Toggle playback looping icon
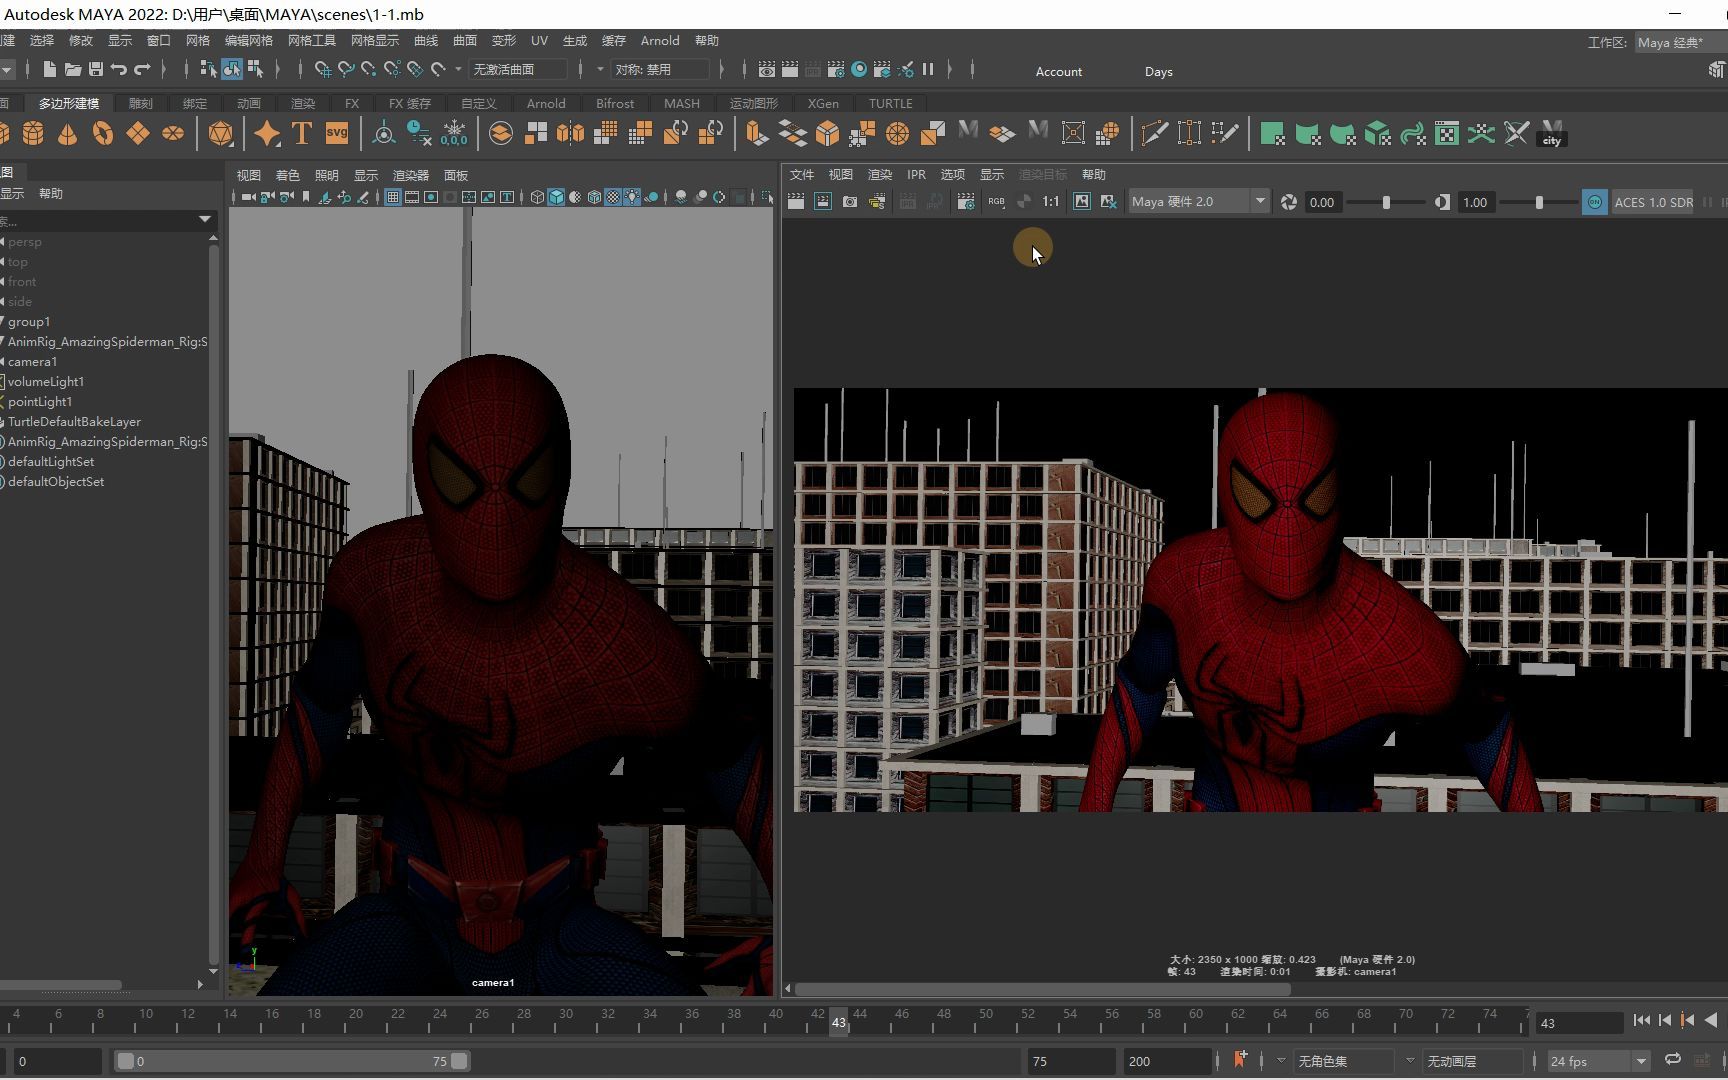Image resolution: width=1728 pixels, height=1080 pixels. point(1672,1060)
